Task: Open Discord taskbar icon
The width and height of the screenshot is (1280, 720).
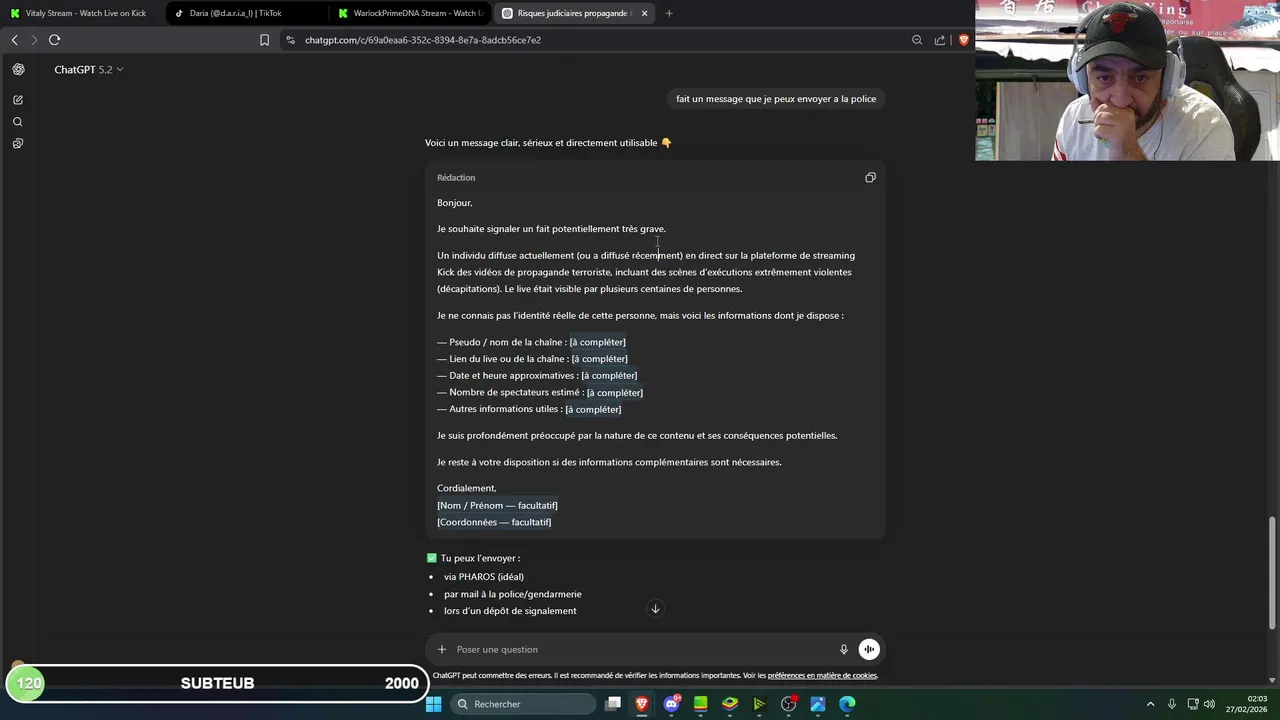Action: [x=672, y=704]
